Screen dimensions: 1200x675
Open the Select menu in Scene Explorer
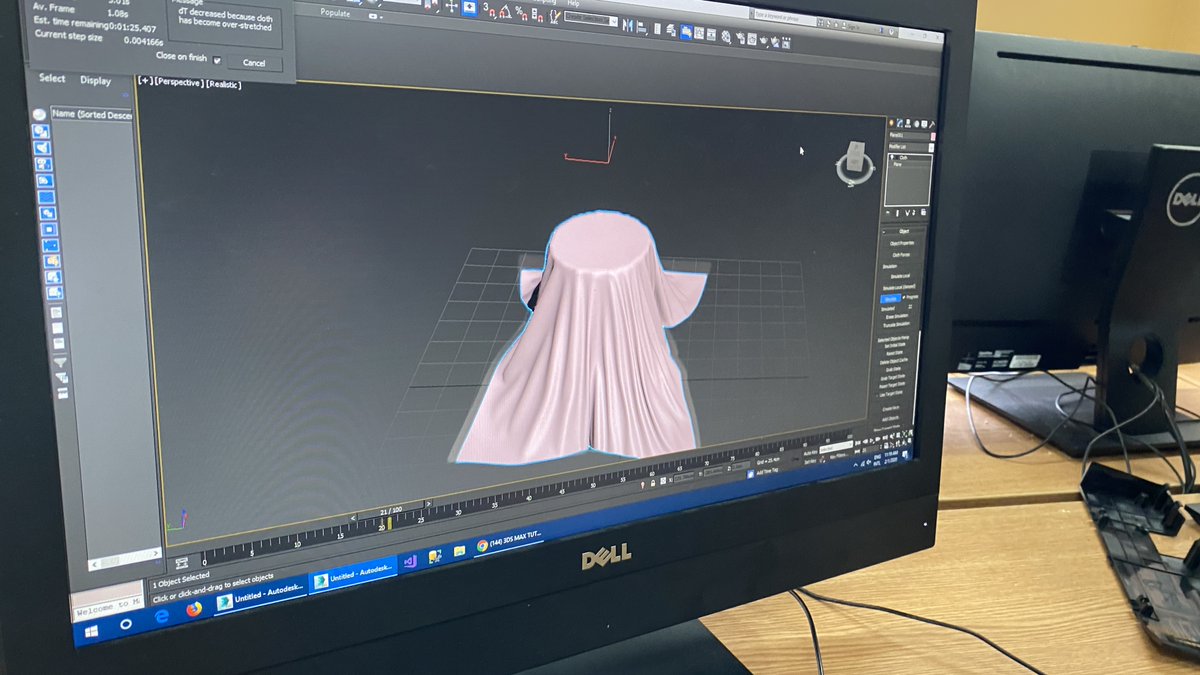(x=52, y=78)
